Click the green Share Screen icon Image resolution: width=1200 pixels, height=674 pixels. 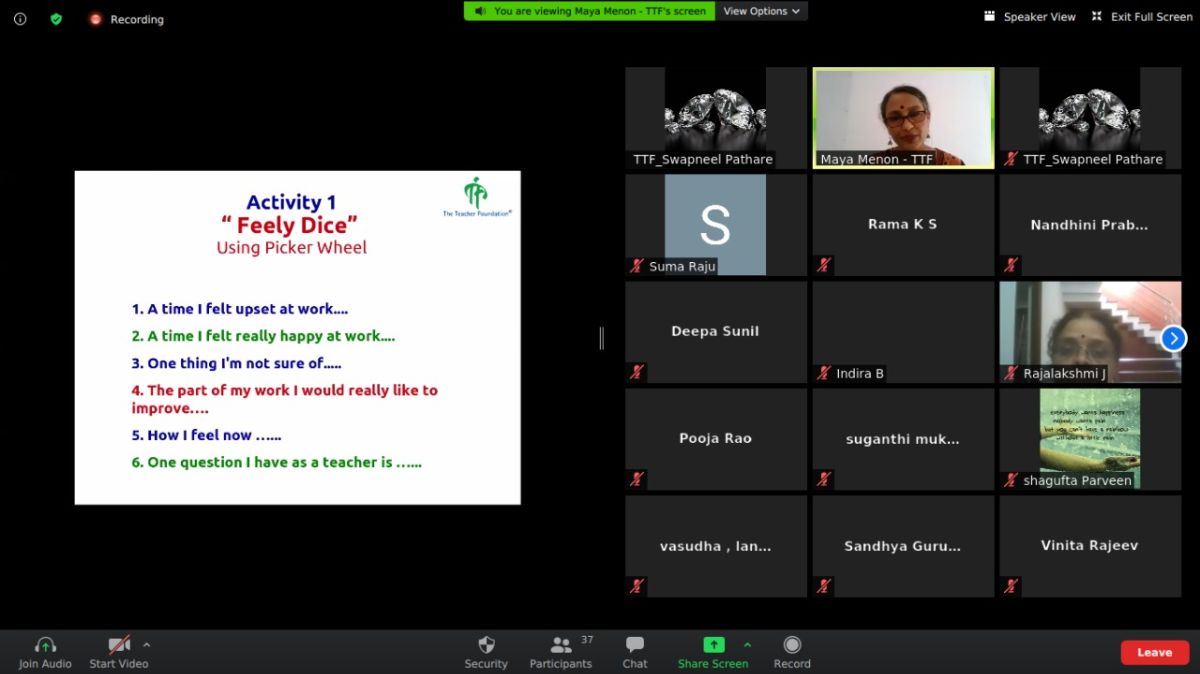point(713,645)
